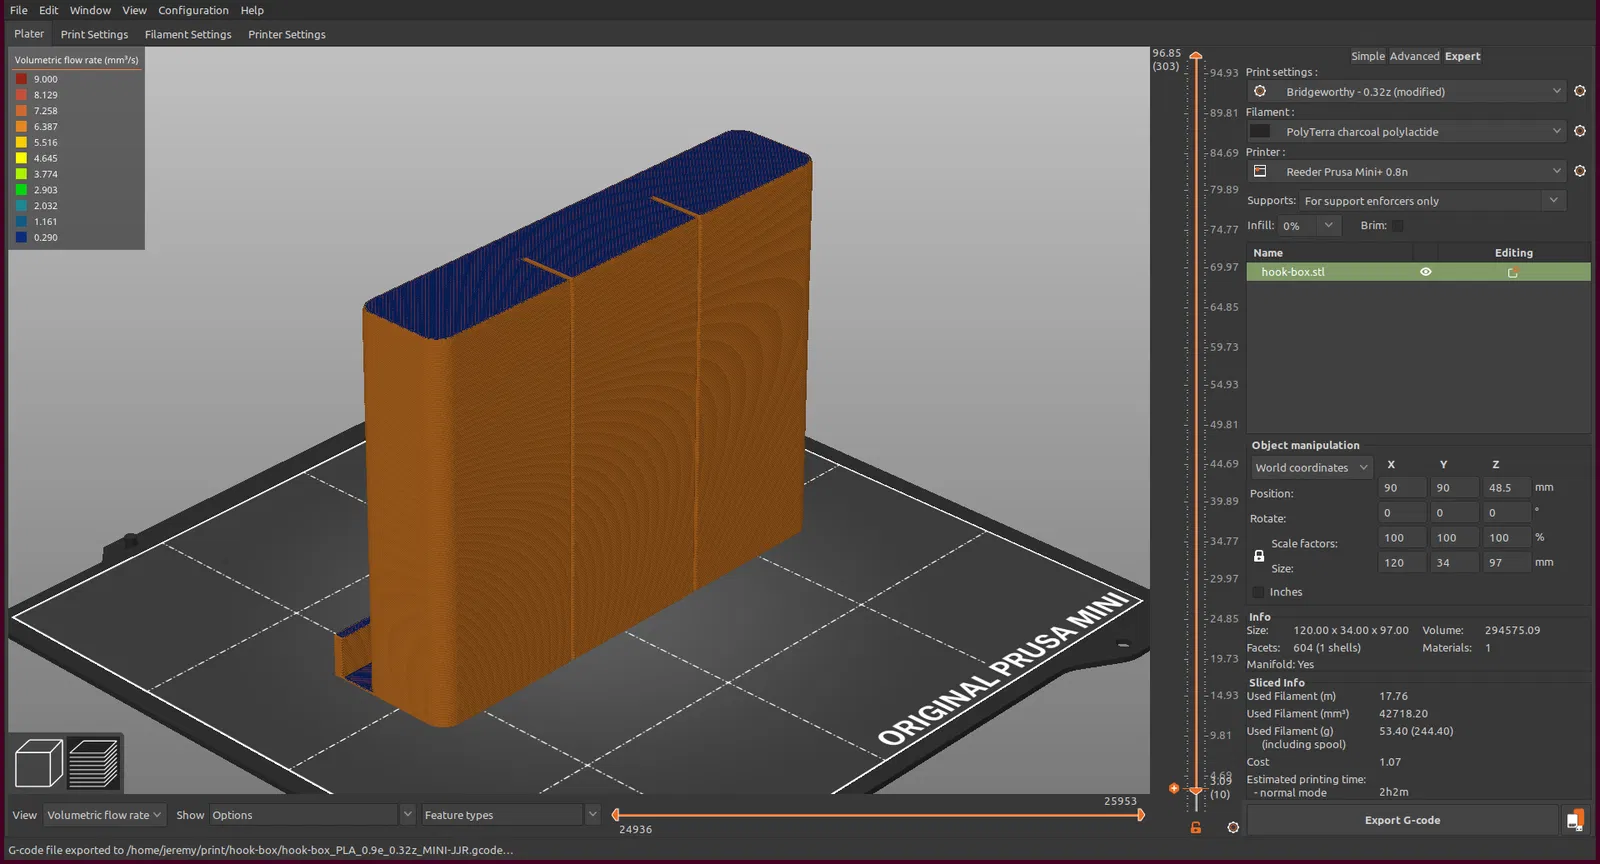Click export to SD card icon
Image resolution: width=1600 pixels, height=864 pixels.
tap(1574, 820)
